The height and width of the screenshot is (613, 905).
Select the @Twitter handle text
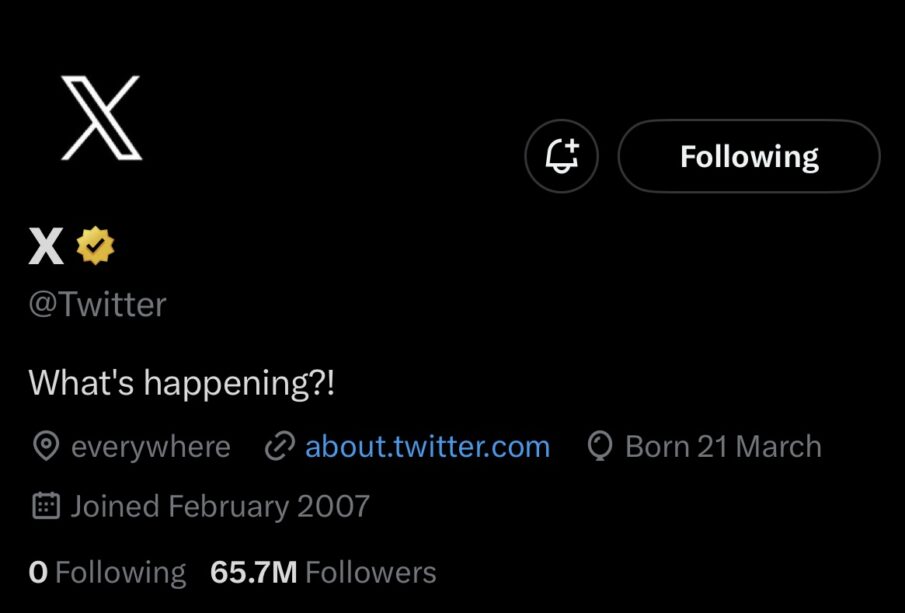pos(97,304)
